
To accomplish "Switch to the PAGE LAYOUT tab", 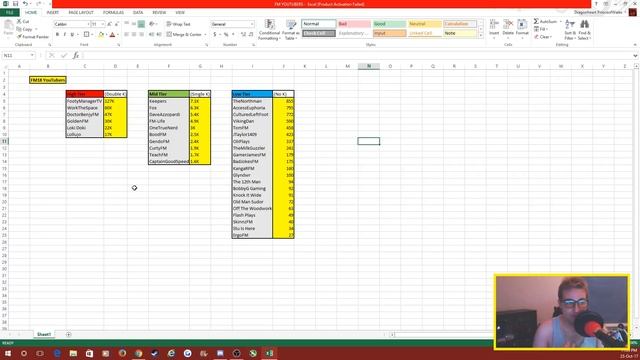I will pyautogui.click(x=81, y=13).
